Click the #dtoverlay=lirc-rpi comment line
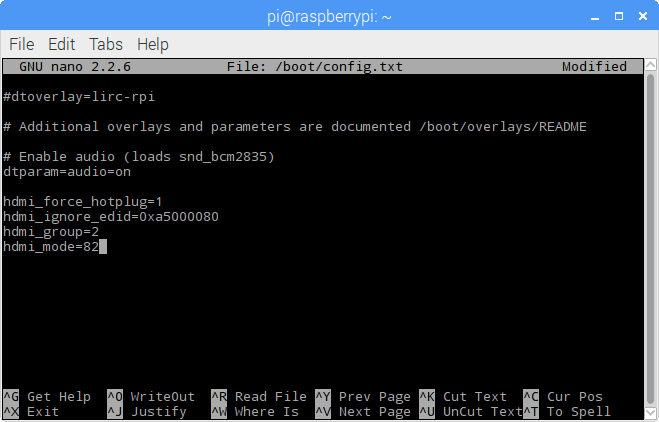659x422 pixels. click(78, 97)
